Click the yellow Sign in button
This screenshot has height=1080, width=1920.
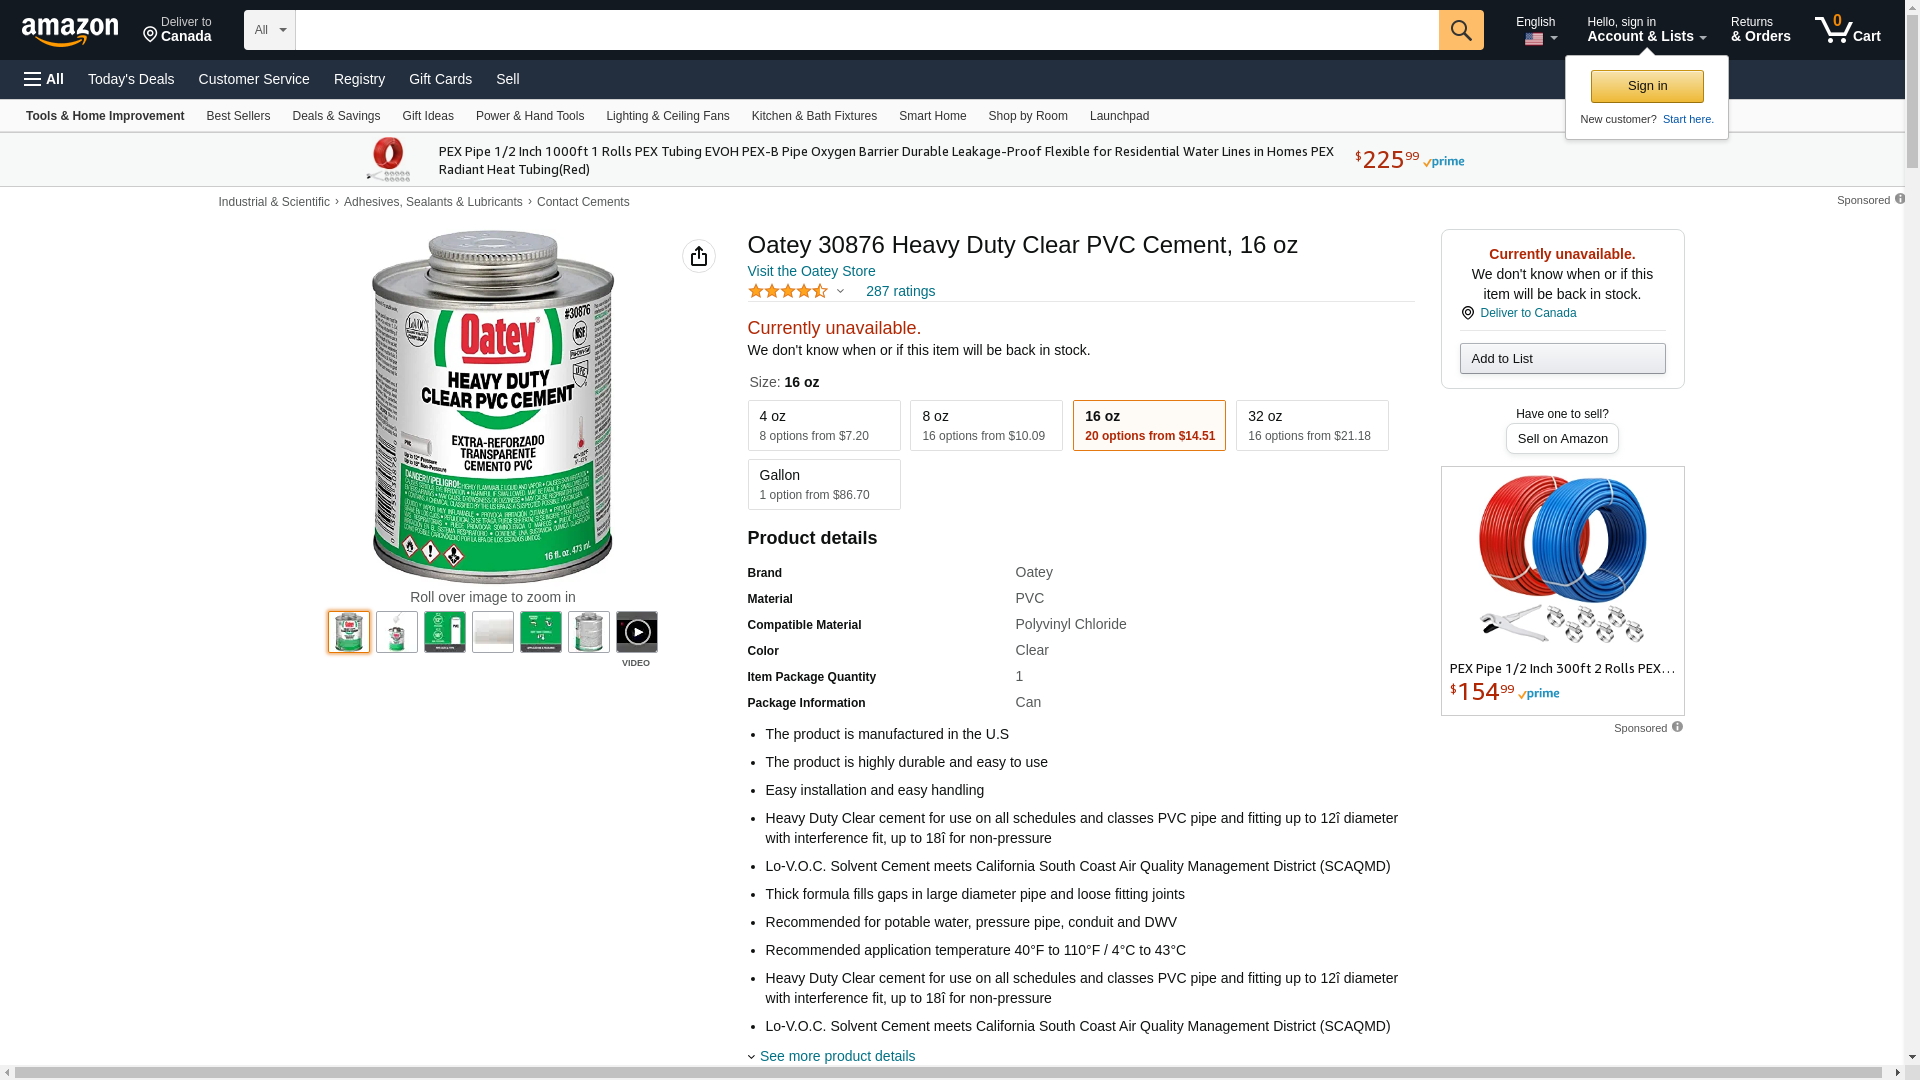(1647, 86)
